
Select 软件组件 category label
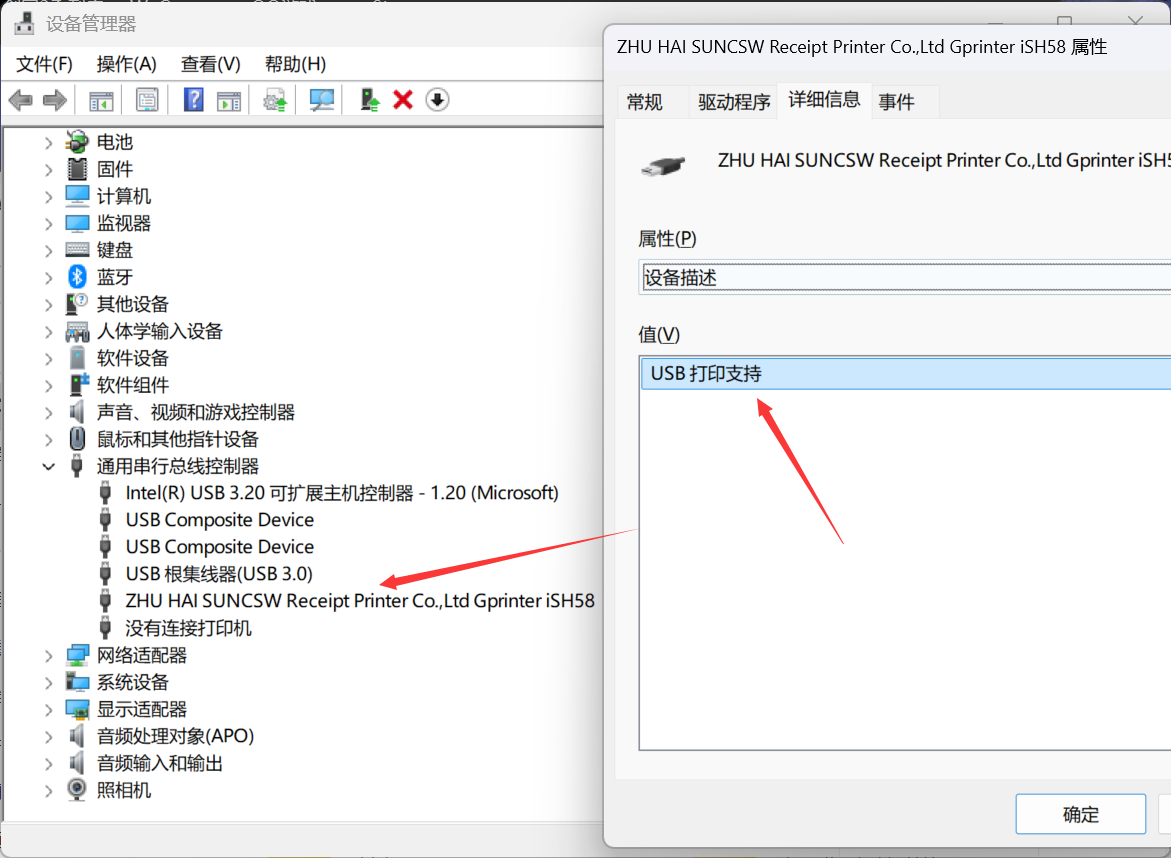132,385
